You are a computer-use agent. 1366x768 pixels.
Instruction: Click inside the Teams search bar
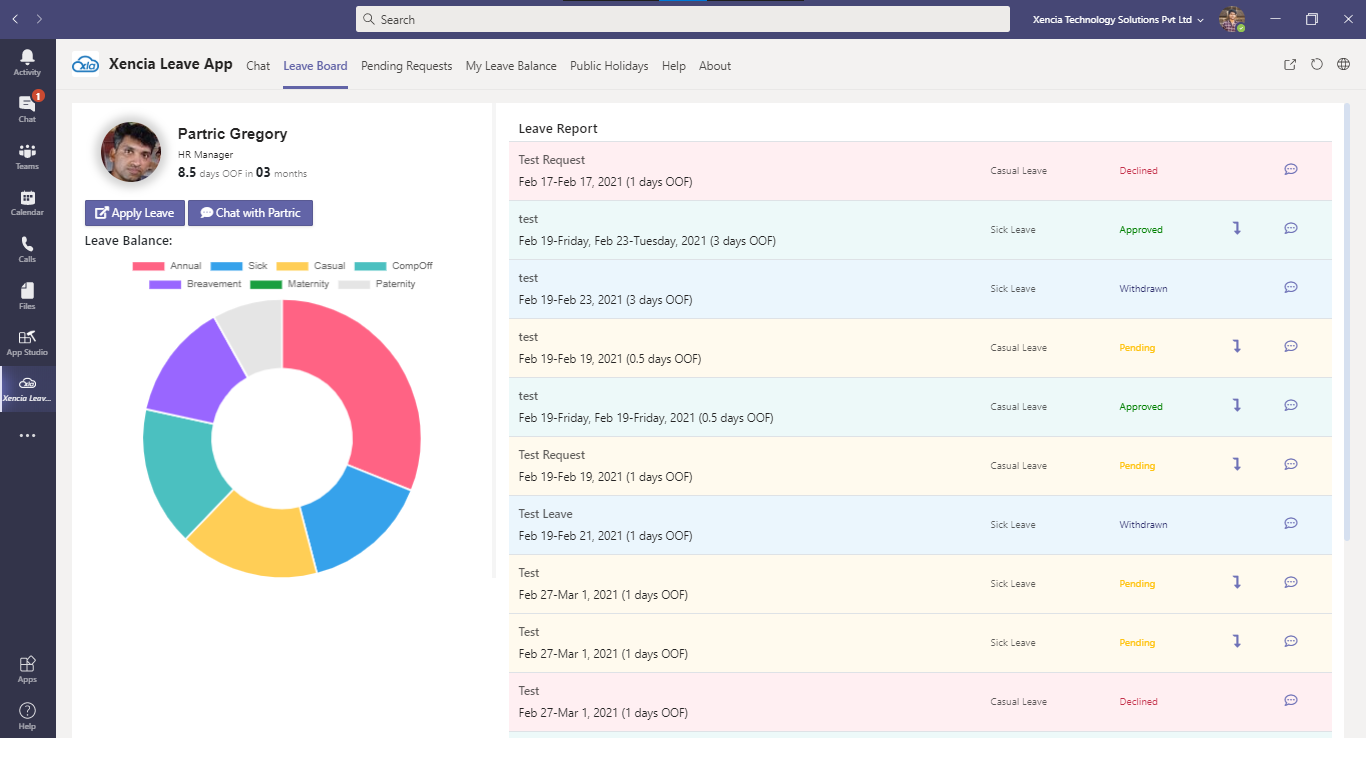pyautogui.click(x=682, y=19)
